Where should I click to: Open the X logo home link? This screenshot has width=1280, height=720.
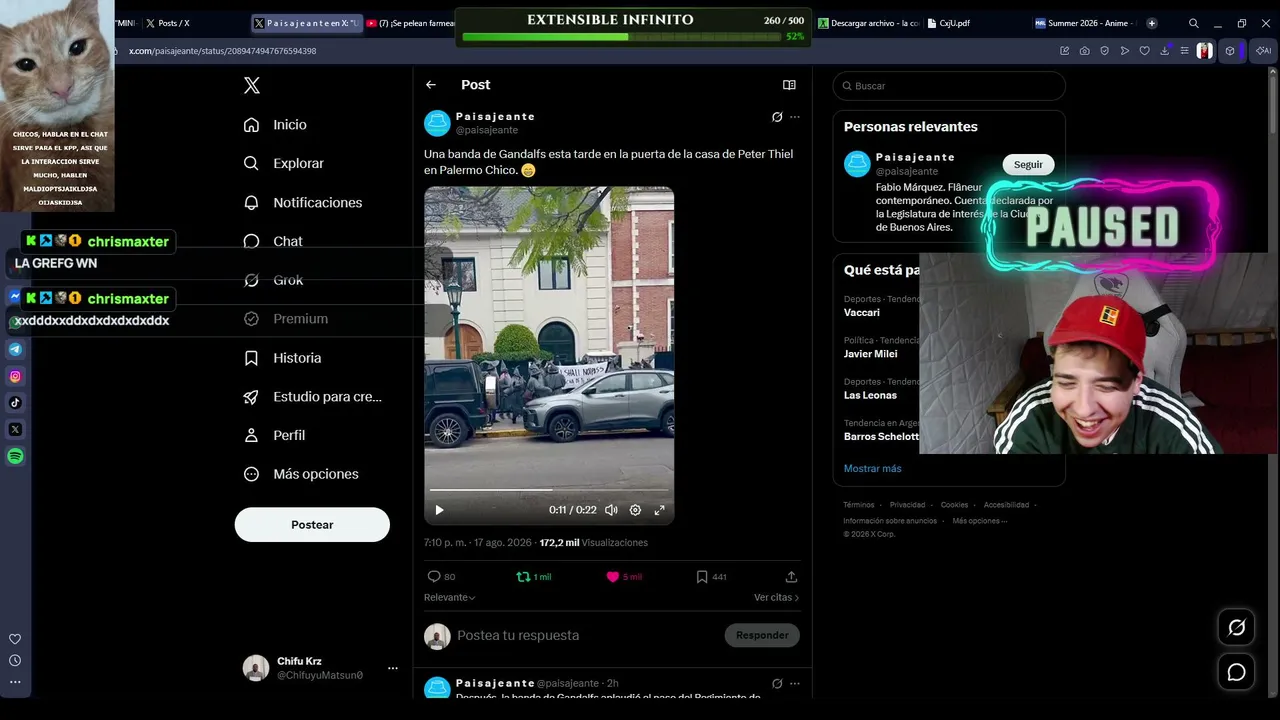(x=252, y=85)
